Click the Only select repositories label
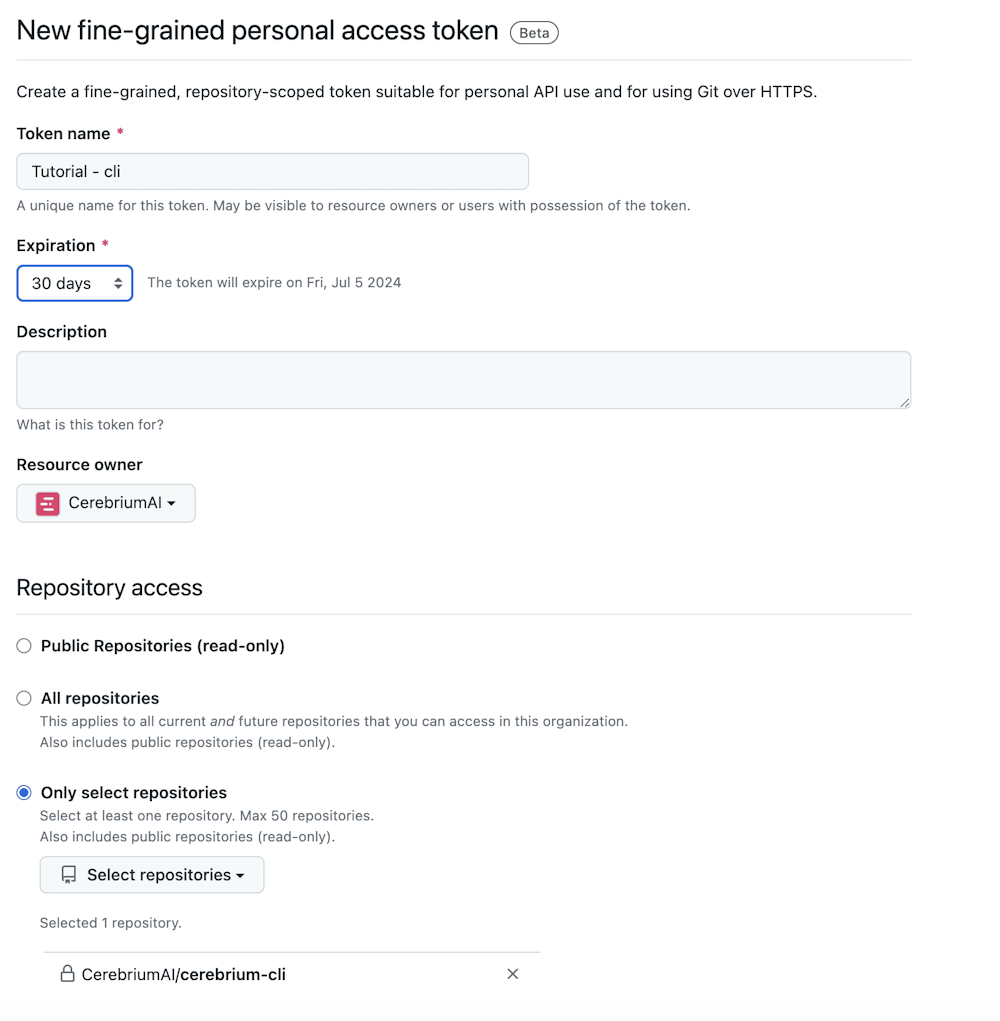Viewport: 1000px width, 1021px height. [x=134, y=793]
